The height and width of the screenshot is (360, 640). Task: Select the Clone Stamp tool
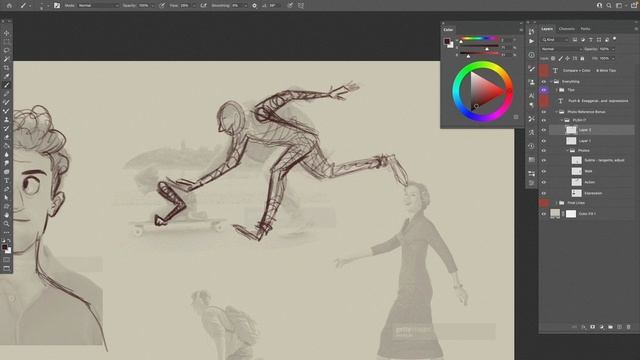[x=7, y=120]
